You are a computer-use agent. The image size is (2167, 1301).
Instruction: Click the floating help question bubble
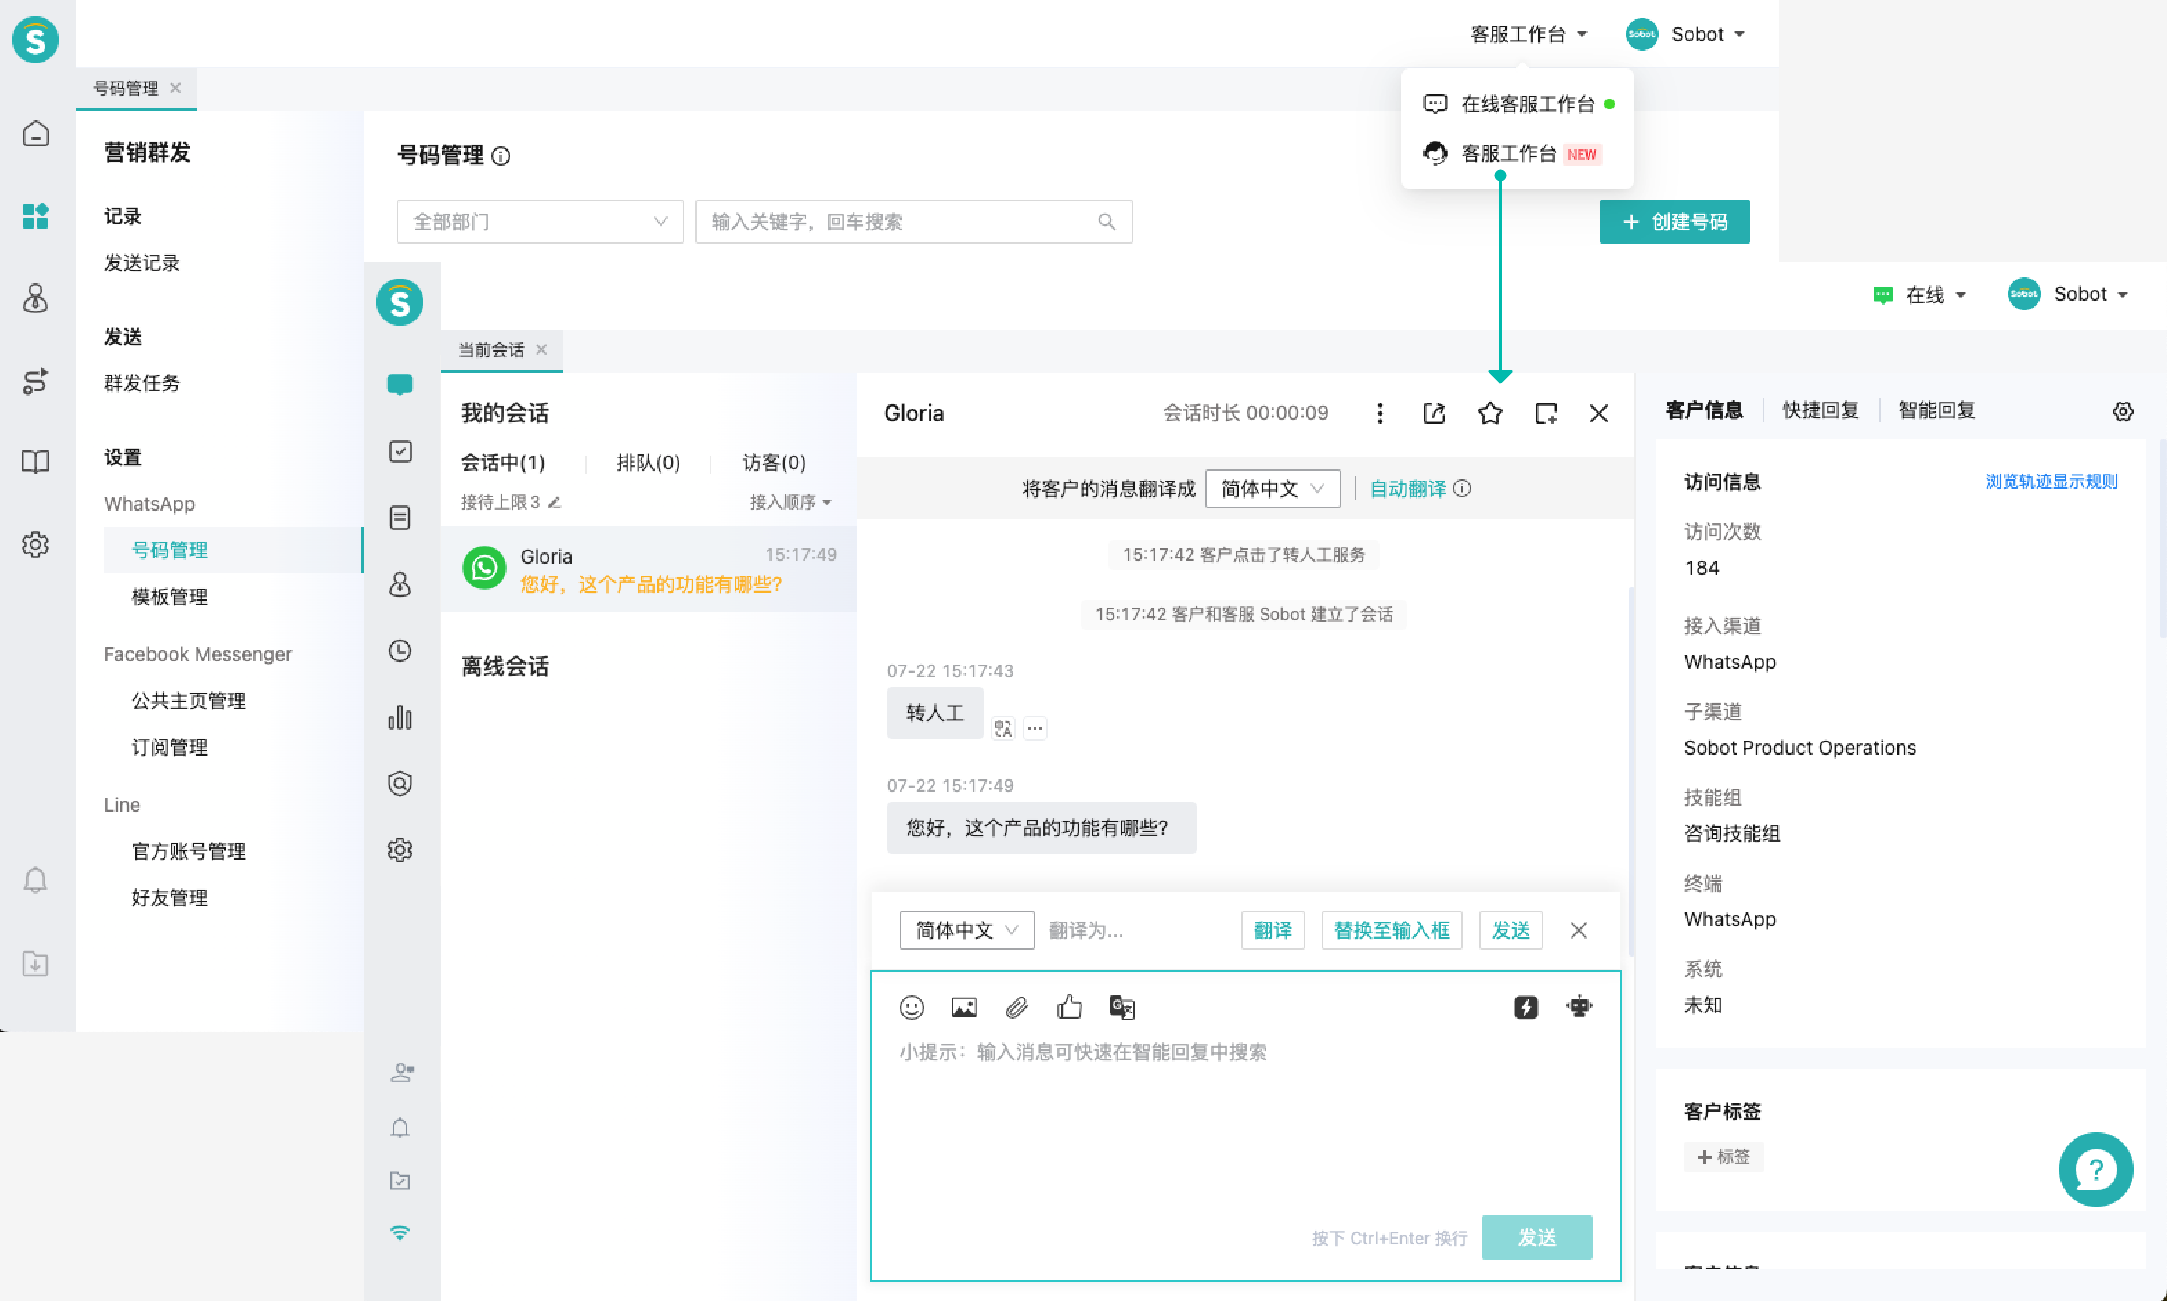[x=2095, y=1169]
